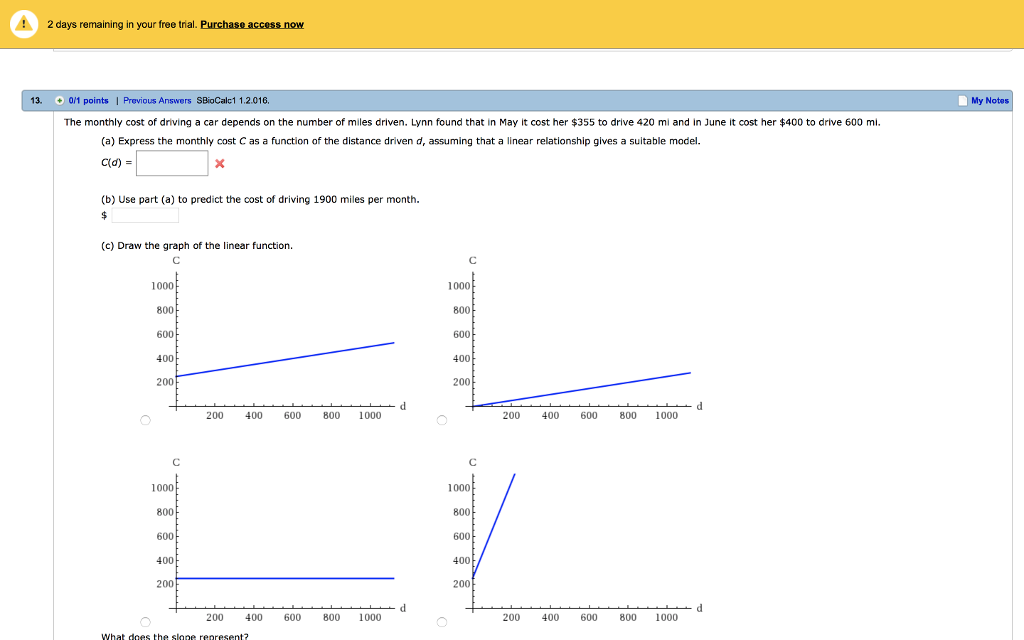The height and width of the screenshot is (640, 1024).
Task: Click the question number 13 label
Action: click(x=36, y=101)
